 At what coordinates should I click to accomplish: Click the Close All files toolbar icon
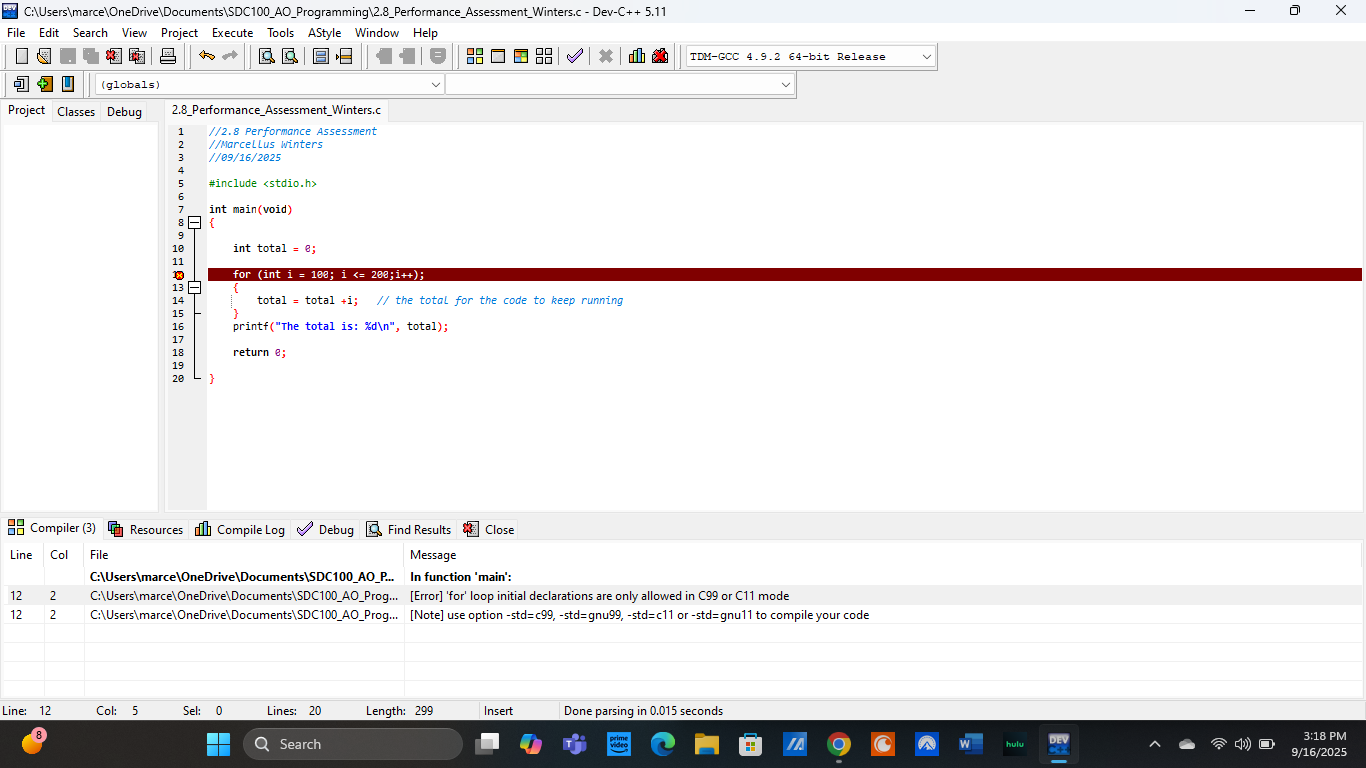(136, 56)
